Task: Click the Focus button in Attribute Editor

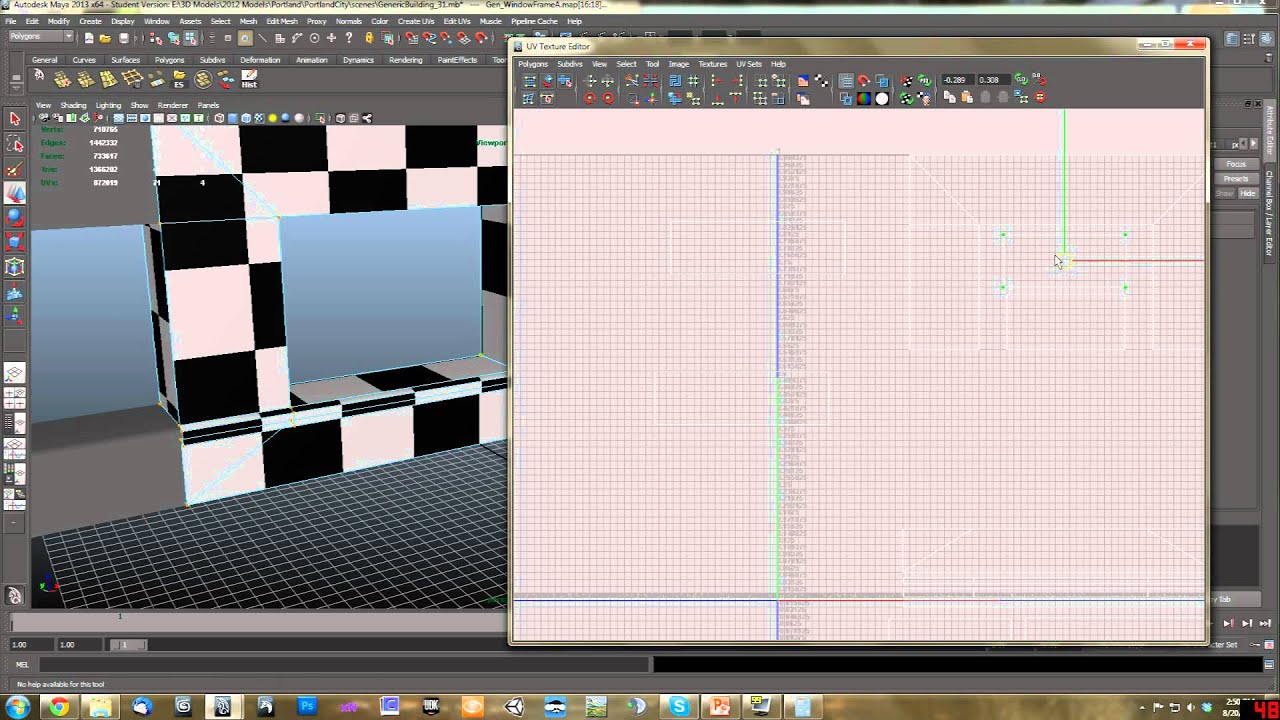Action: pos(1237,164)
